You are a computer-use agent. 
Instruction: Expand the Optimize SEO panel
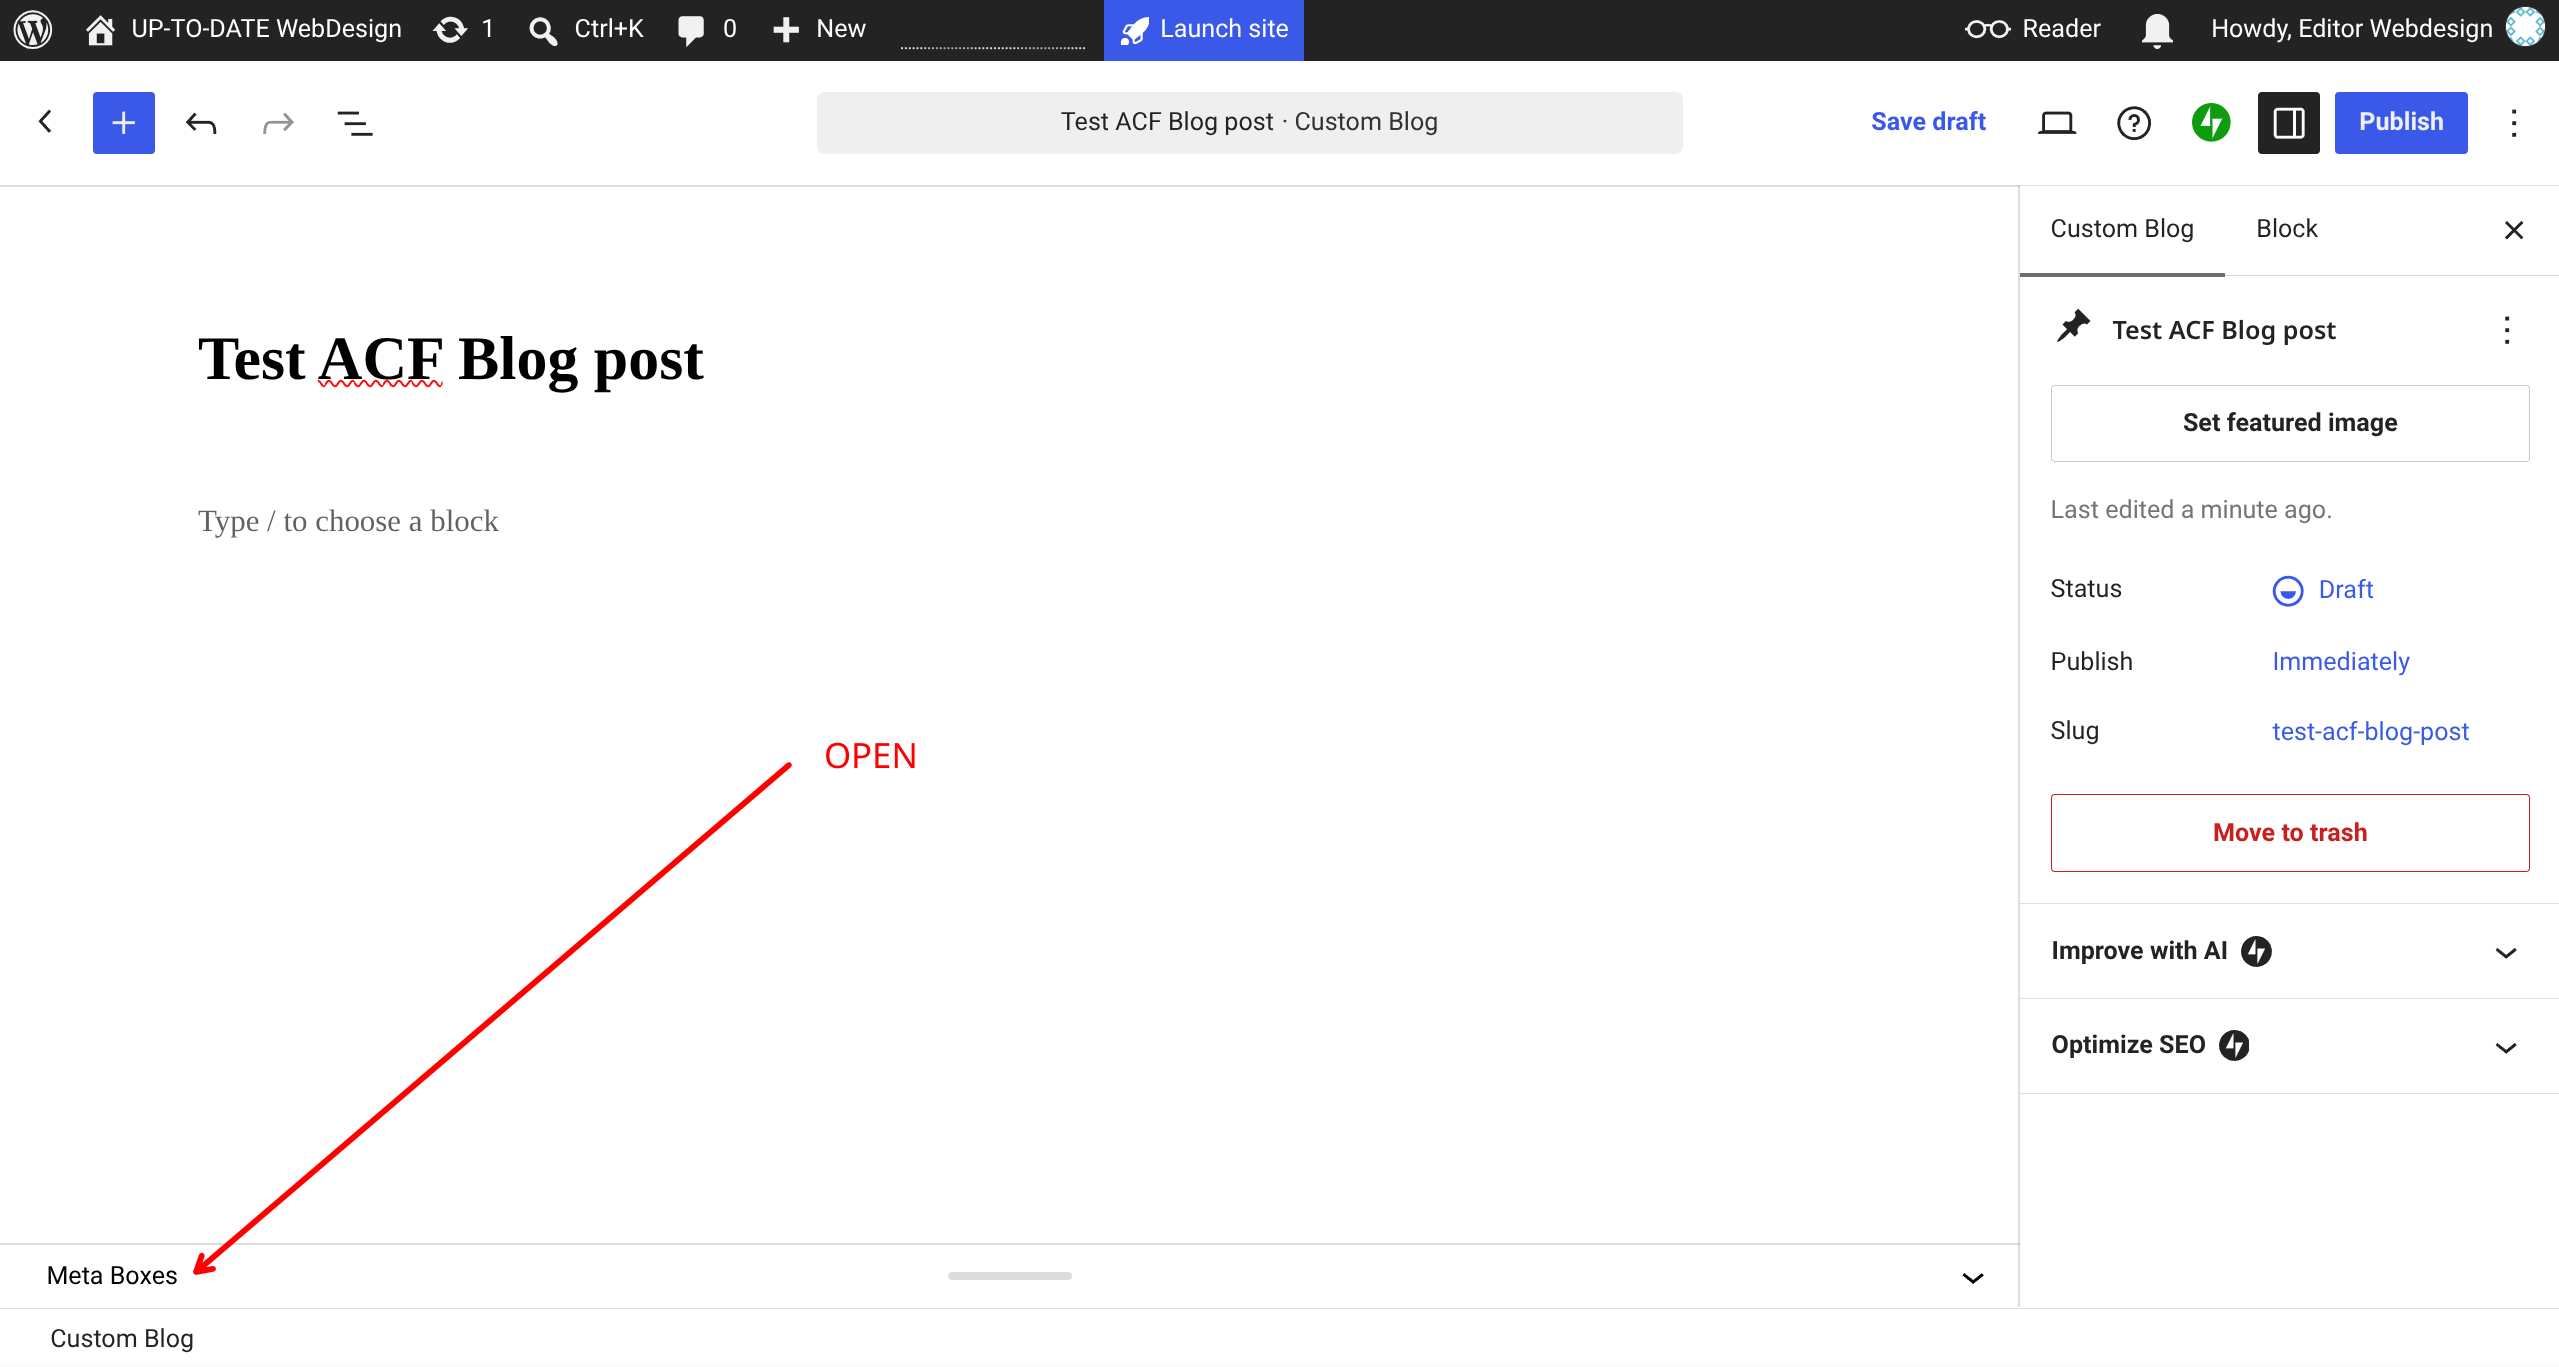click(x=2289, y=1046)
